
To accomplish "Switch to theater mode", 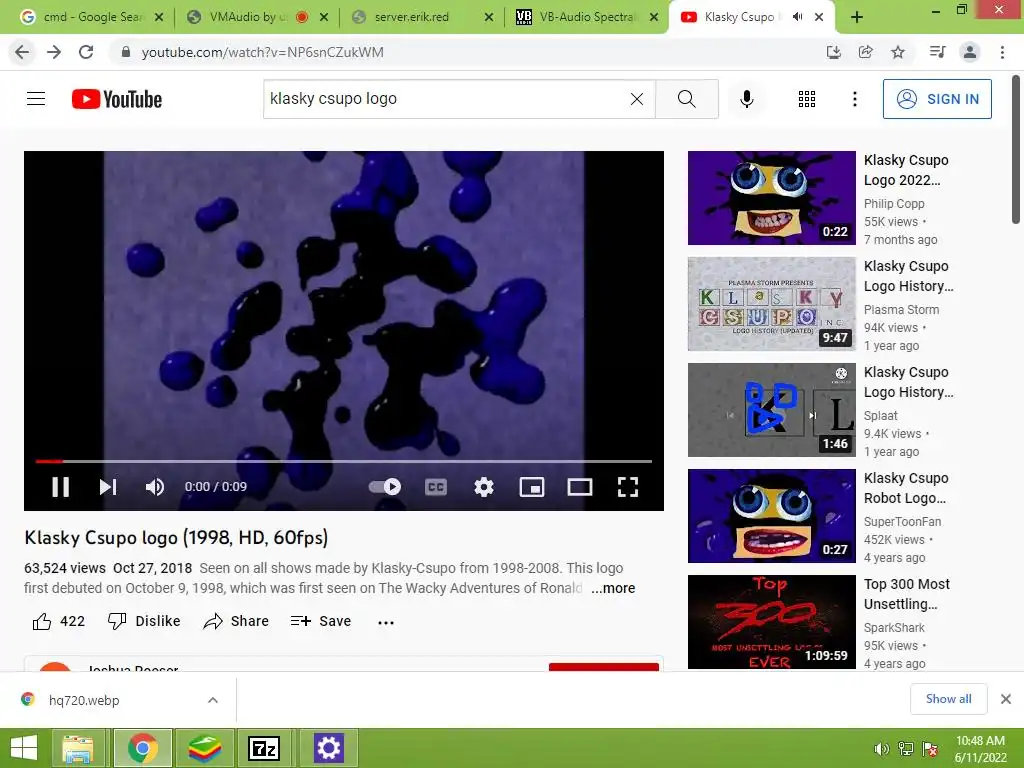I will [579, 487].
